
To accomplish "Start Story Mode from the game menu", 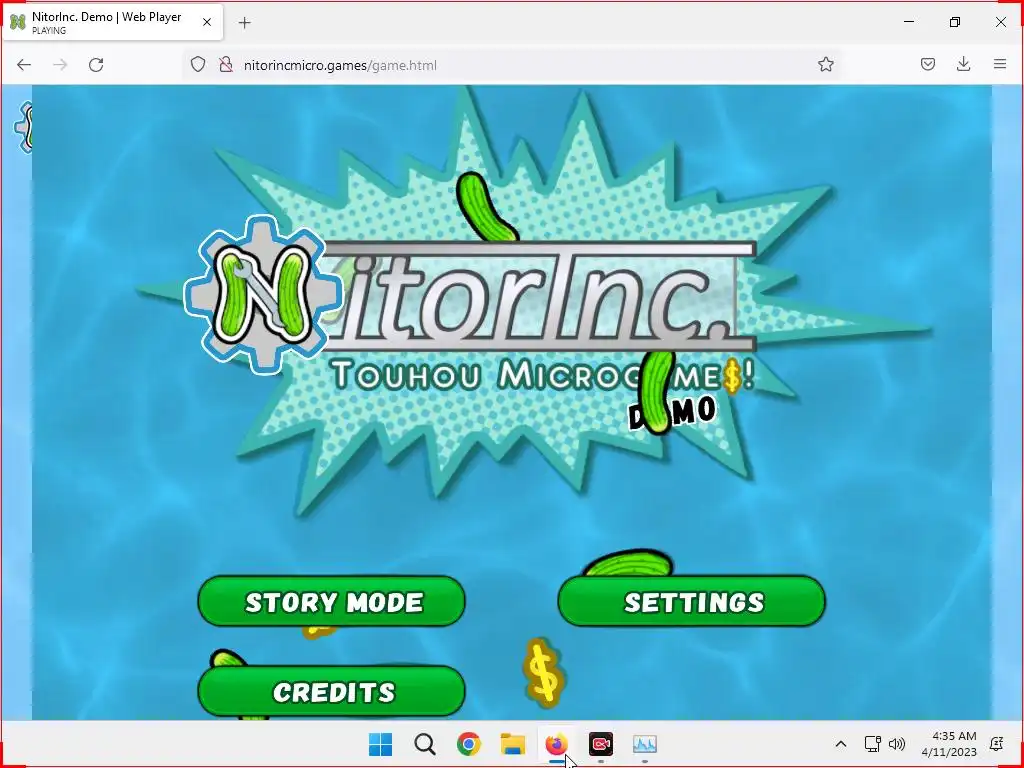I will coord(332,601).
